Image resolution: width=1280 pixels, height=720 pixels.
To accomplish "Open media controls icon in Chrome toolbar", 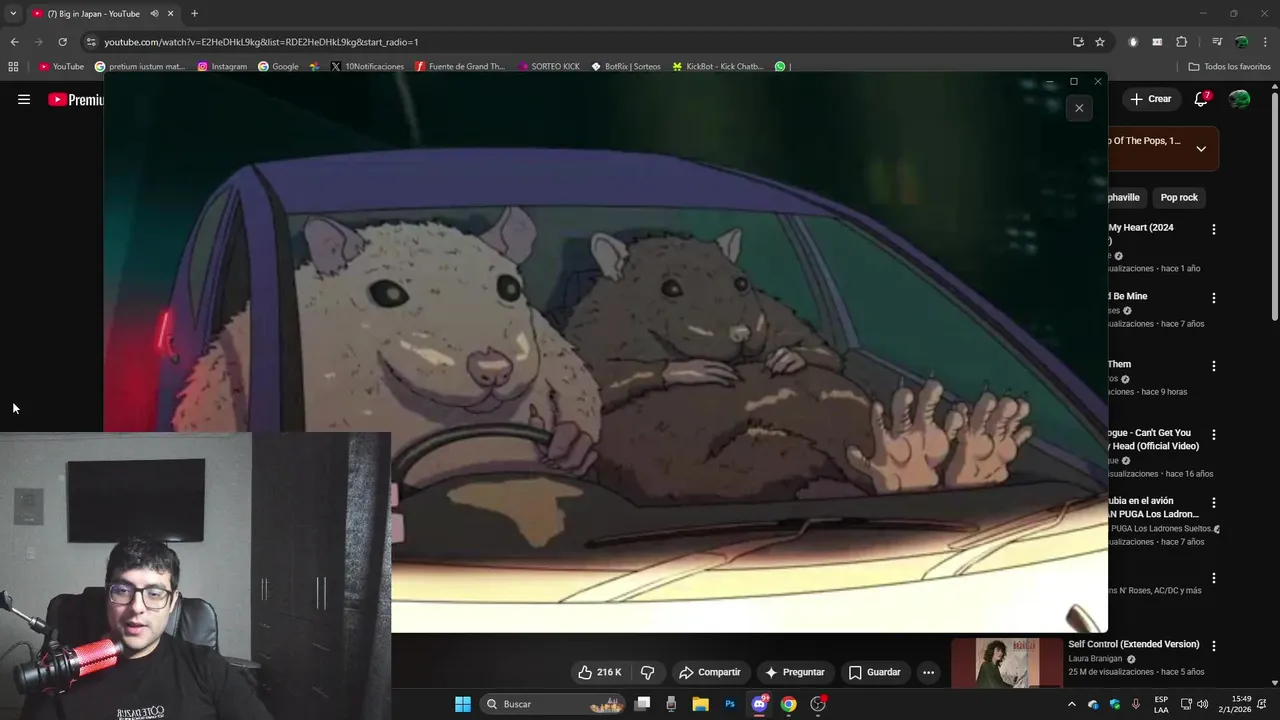I will (1217, 42).
